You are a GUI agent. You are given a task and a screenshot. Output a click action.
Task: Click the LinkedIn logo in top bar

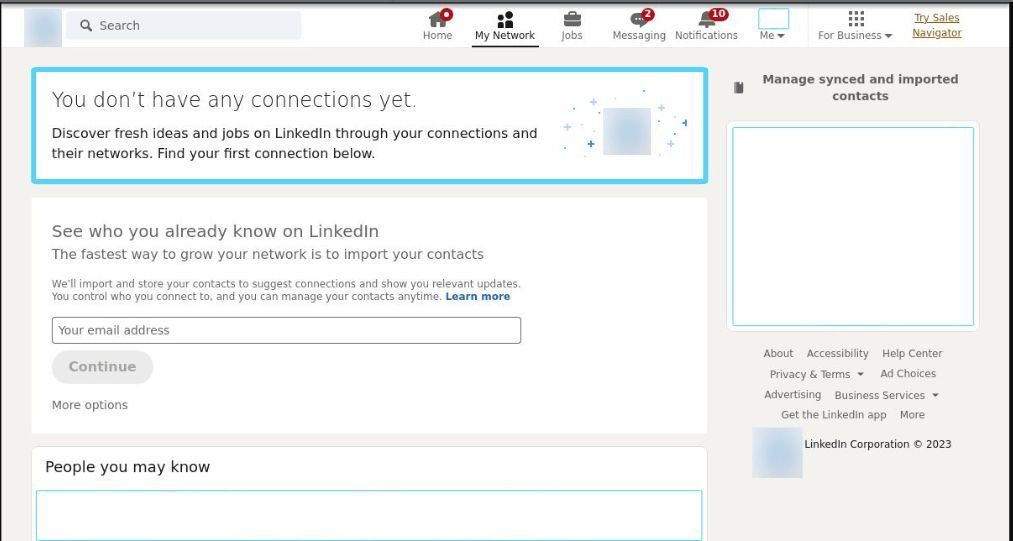43,28
